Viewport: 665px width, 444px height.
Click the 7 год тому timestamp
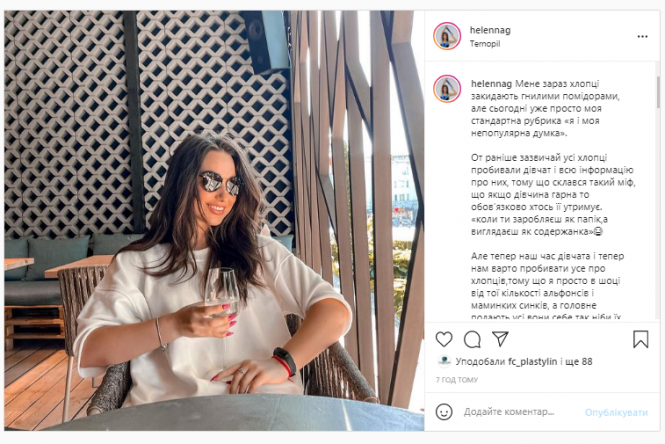tap(457, 380)
